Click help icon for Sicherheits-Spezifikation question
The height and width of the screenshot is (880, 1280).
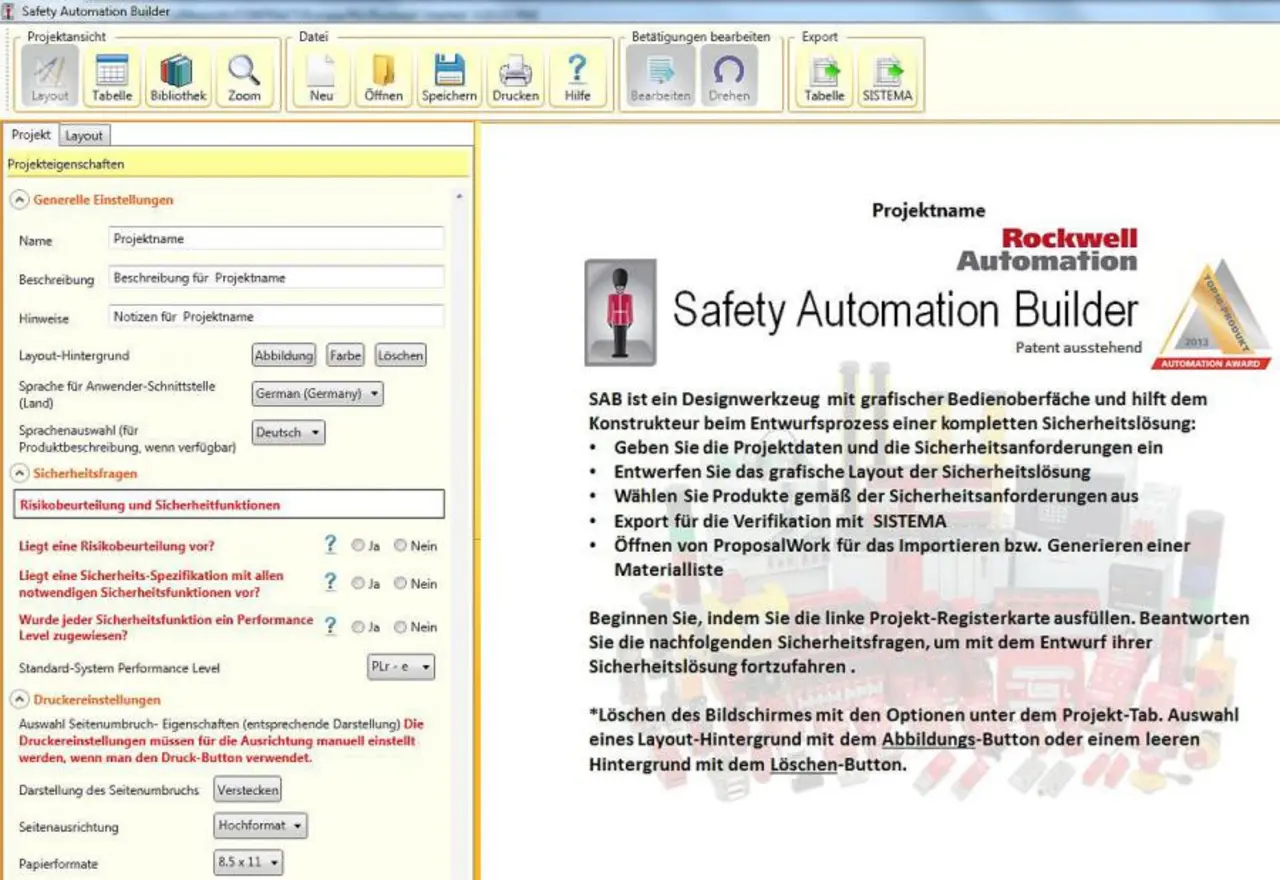pyautogui.click(x=331, y=582)
